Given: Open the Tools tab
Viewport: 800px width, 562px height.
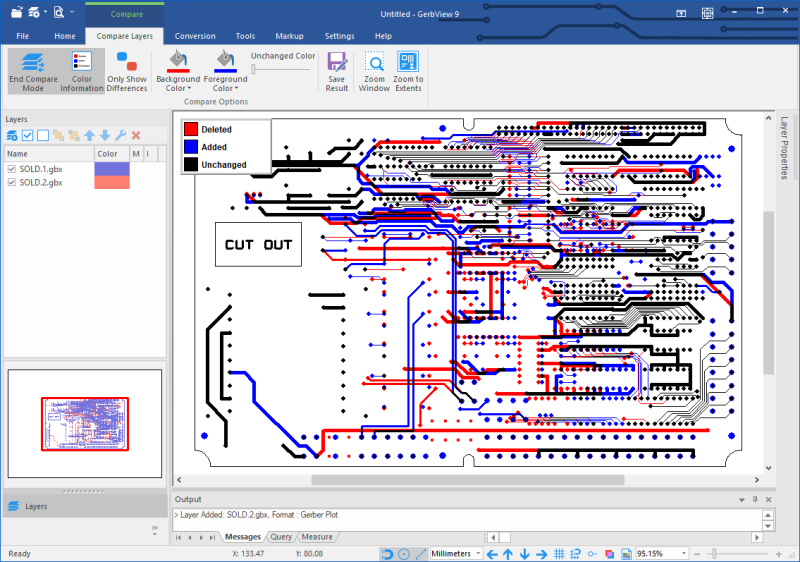Looking at the screenshot, I should point(245,36).
